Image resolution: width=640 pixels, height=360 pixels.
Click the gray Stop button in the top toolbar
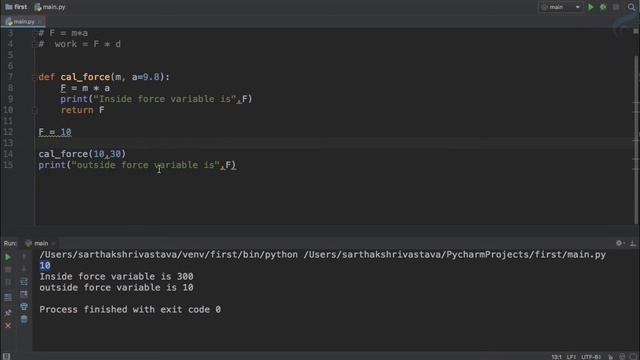[x=616, y=7]
